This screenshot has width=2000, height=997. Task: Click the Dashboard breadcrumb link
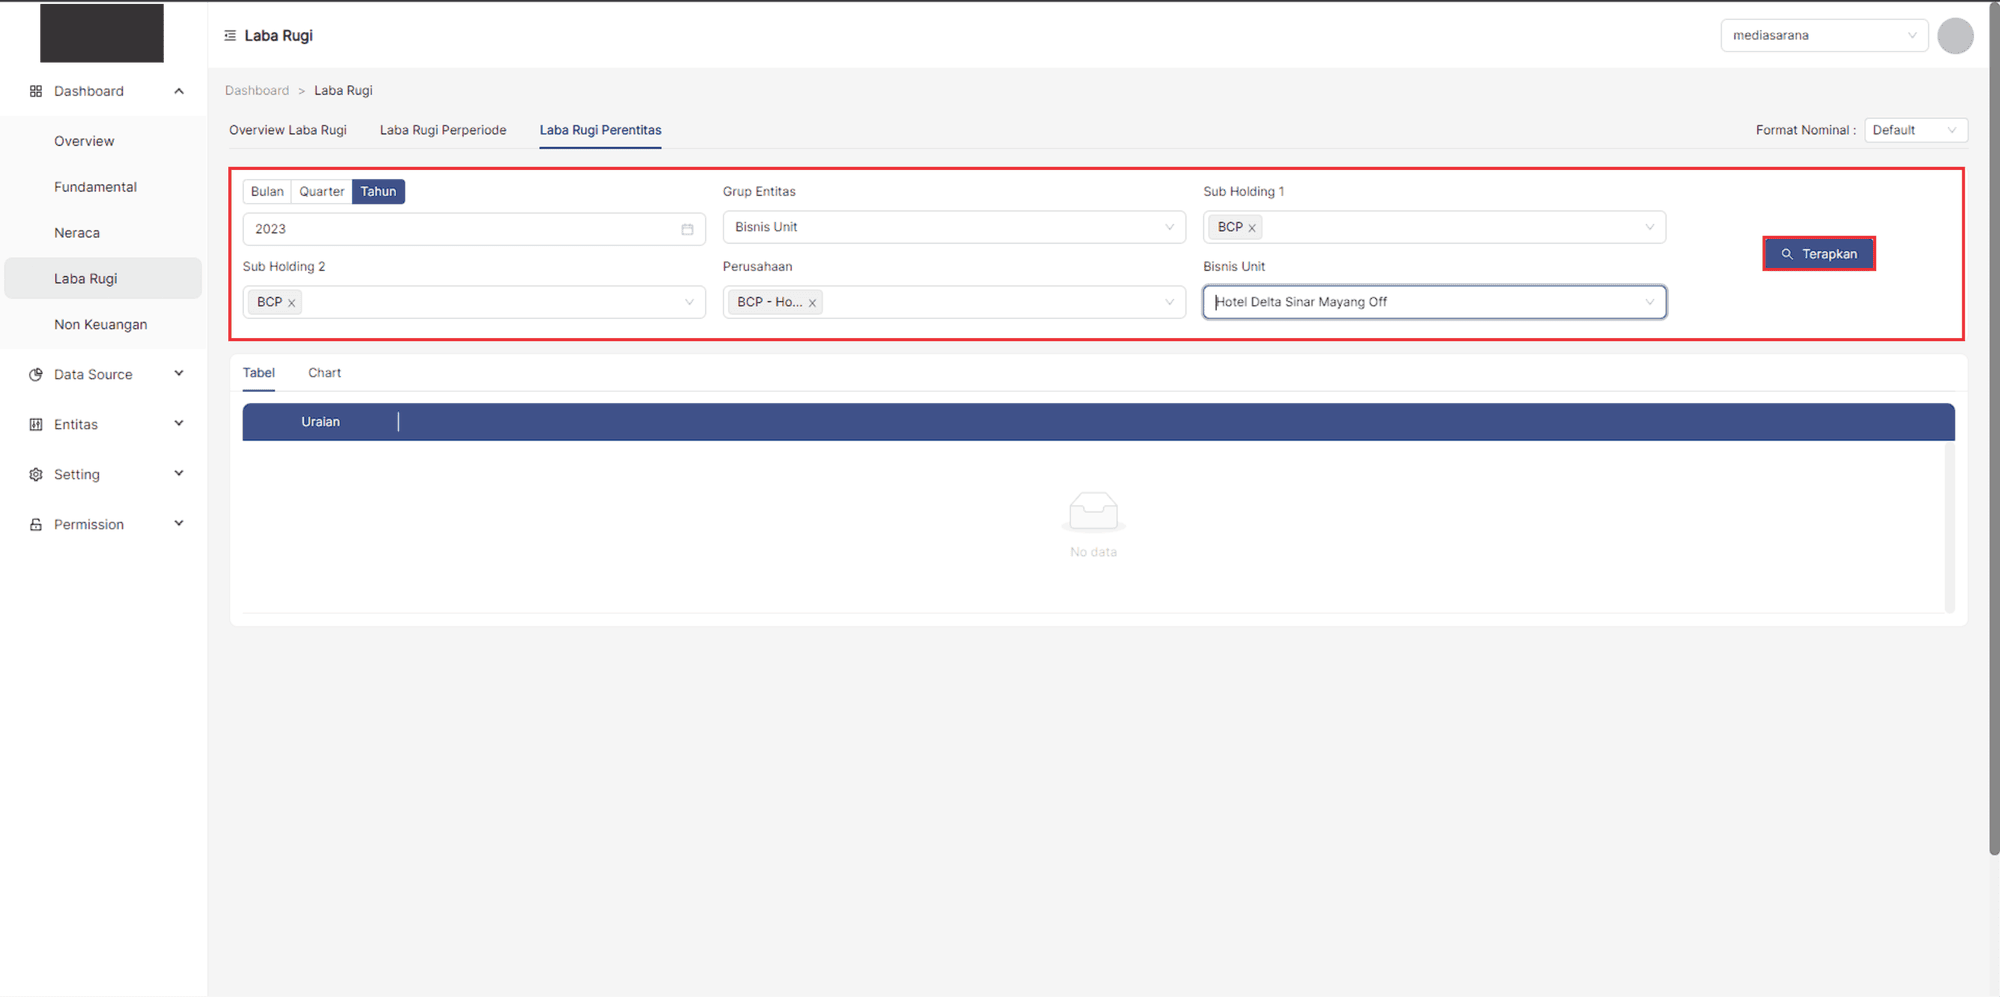click(x=257, y=91)
